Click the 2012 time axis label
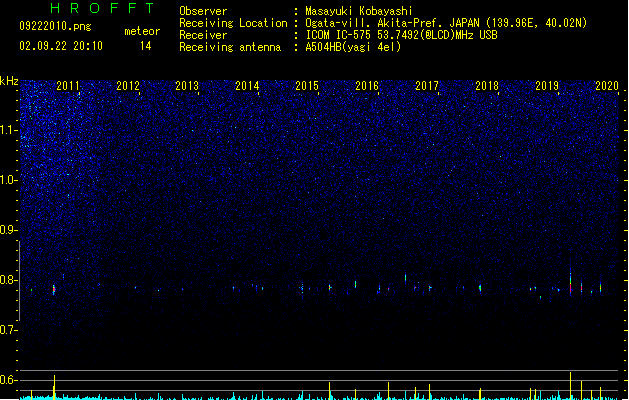 pos(128,86)
